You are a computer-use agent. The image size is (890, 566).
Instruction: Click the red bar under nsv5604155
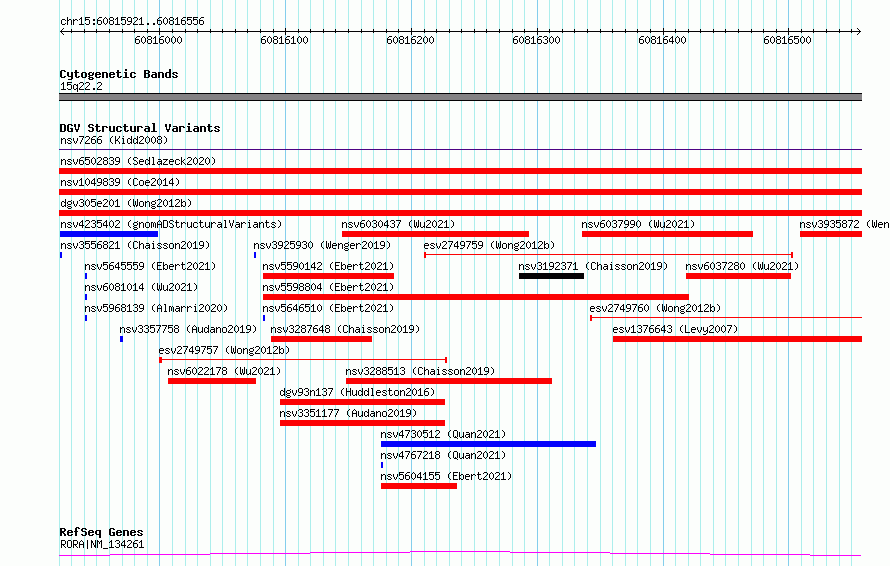tap(419, 486)
